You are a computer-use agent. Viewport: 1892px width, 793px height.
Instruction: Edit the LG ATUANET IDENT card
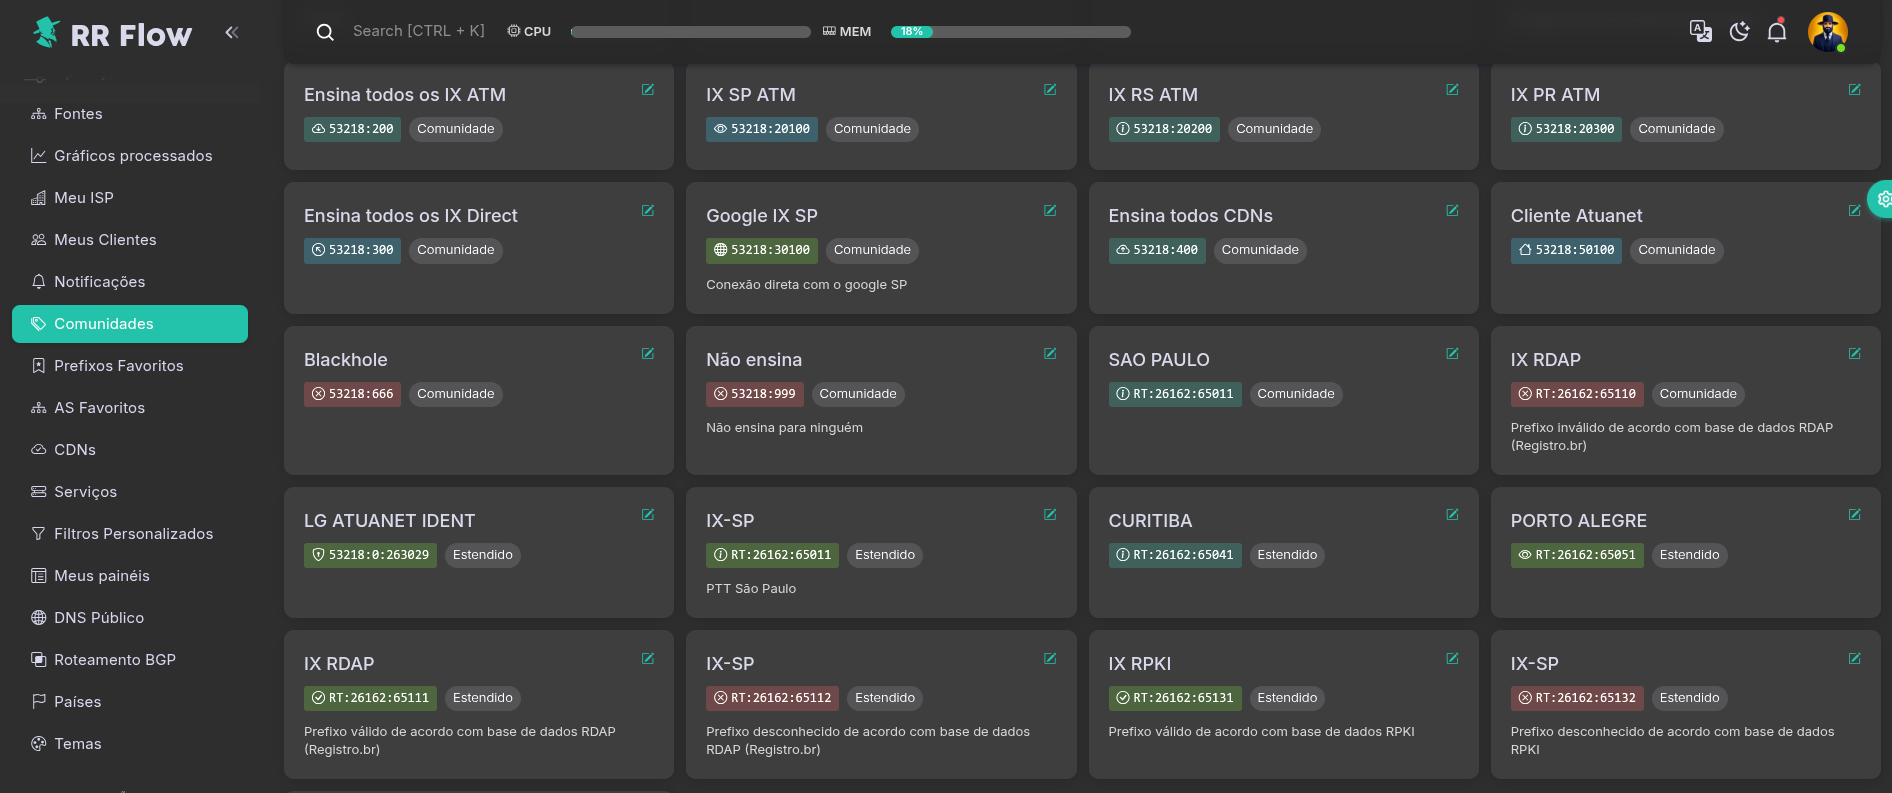[x=648, y=515]
